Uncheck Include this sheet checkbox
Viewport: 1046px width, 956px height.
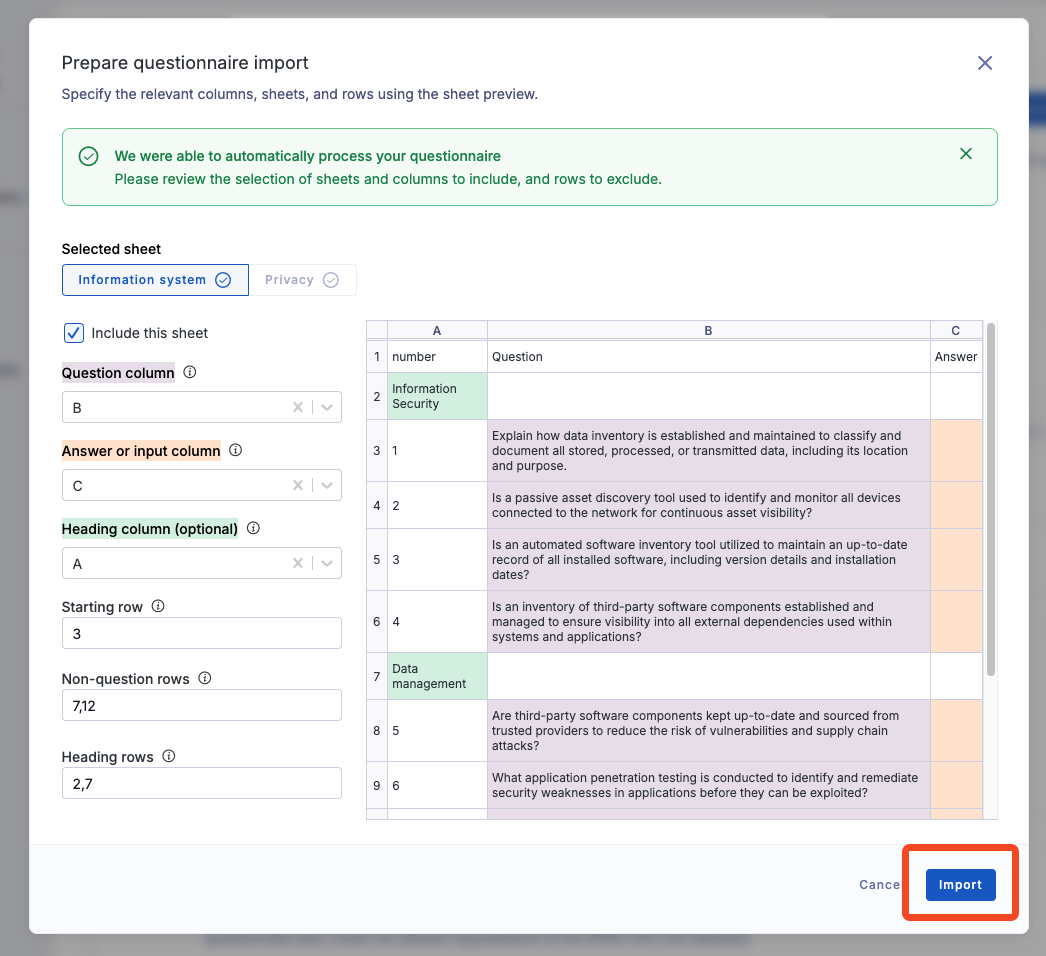pos(74,333)
